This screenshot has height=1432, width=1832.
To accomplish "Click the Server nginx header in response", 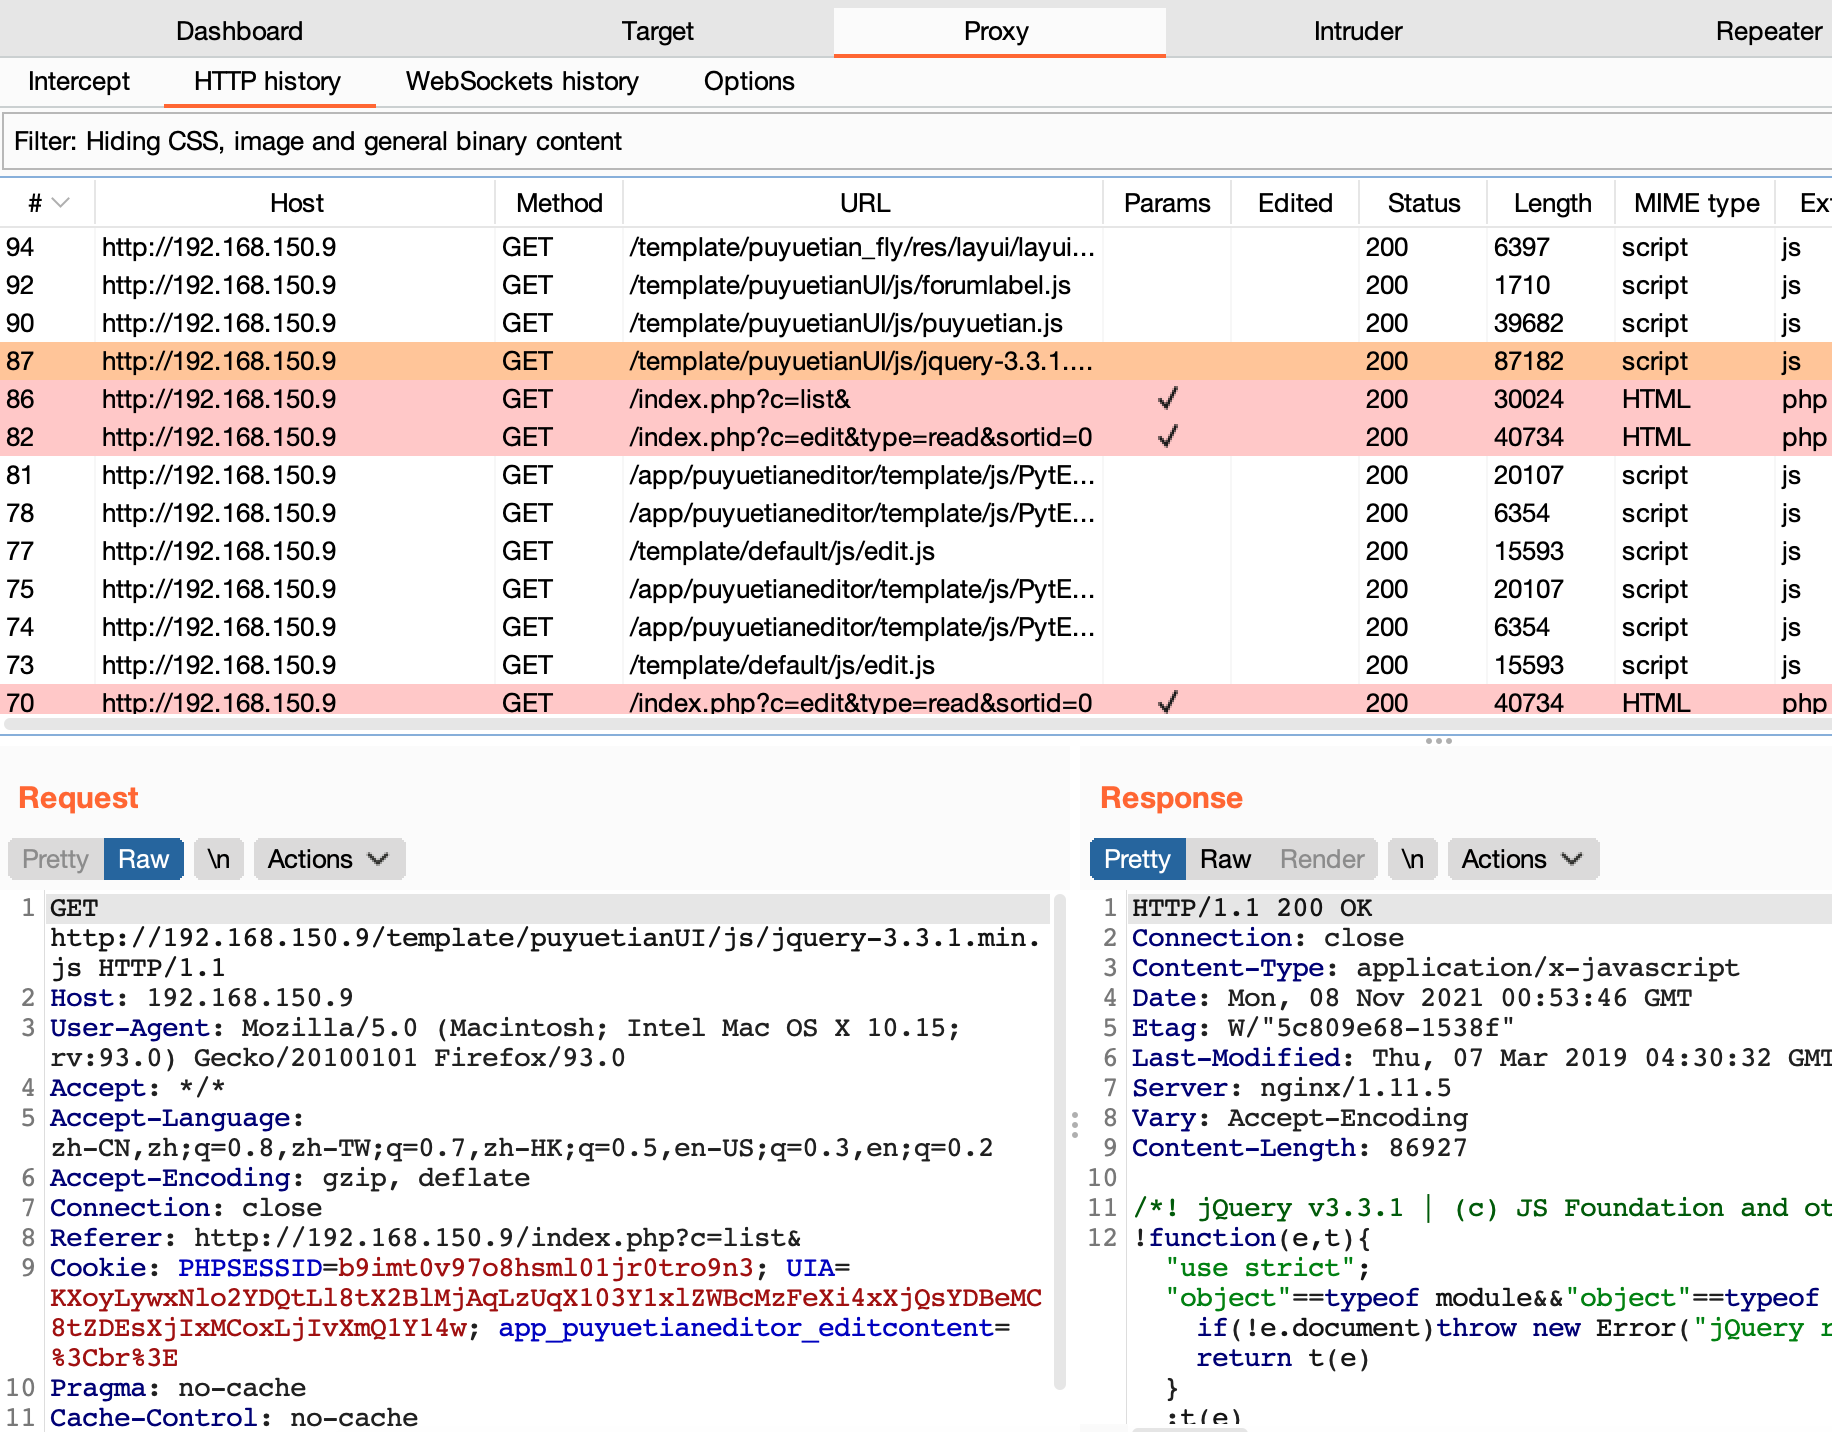I will (x=1291, y=1088).
